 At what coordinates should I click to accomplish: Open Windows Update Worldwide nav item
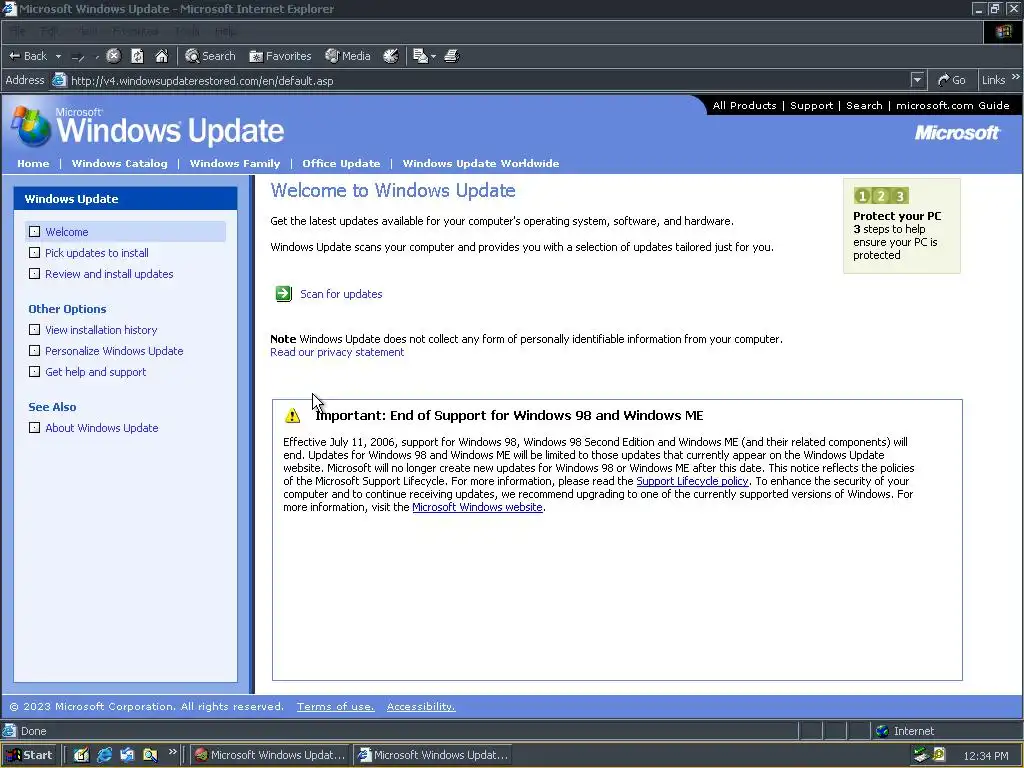(x=481, y=163)
